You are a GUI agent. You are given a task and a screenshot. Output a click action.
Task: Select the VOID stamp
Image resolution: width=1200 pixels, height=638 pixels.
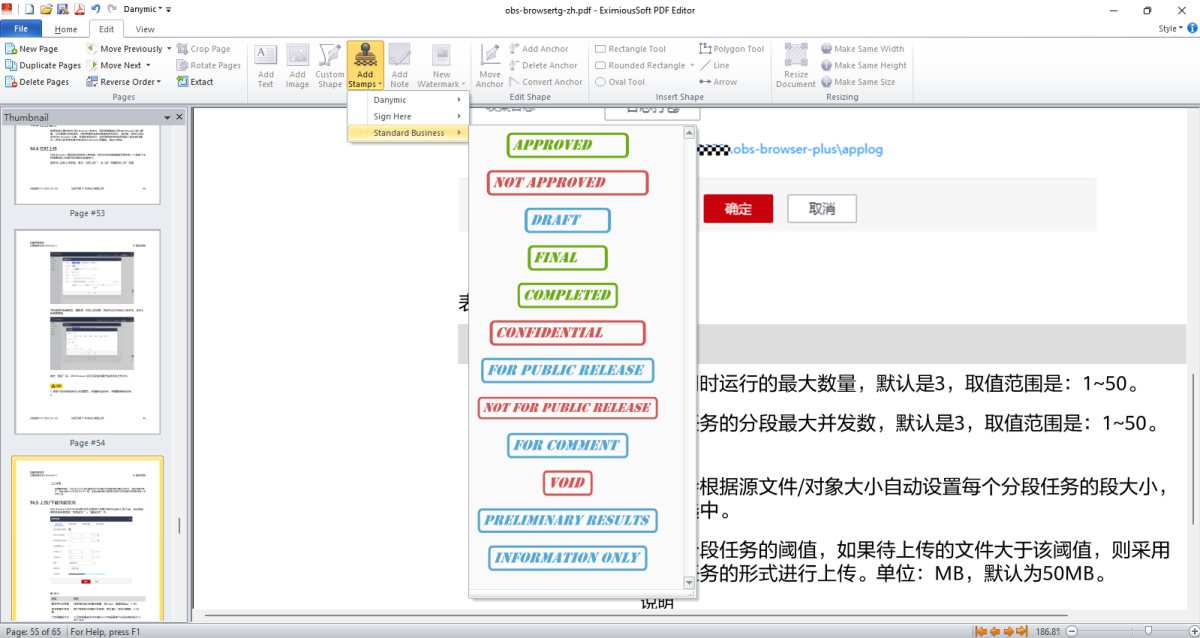pyautogui.click(x=567, y=483)
